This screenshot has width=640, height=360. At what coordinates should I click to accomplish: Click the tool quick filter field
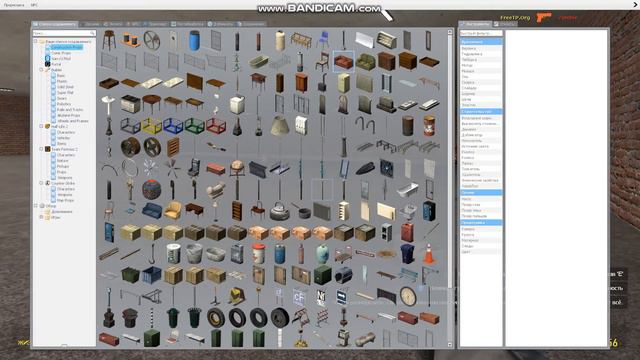click(x=481, y=33)
